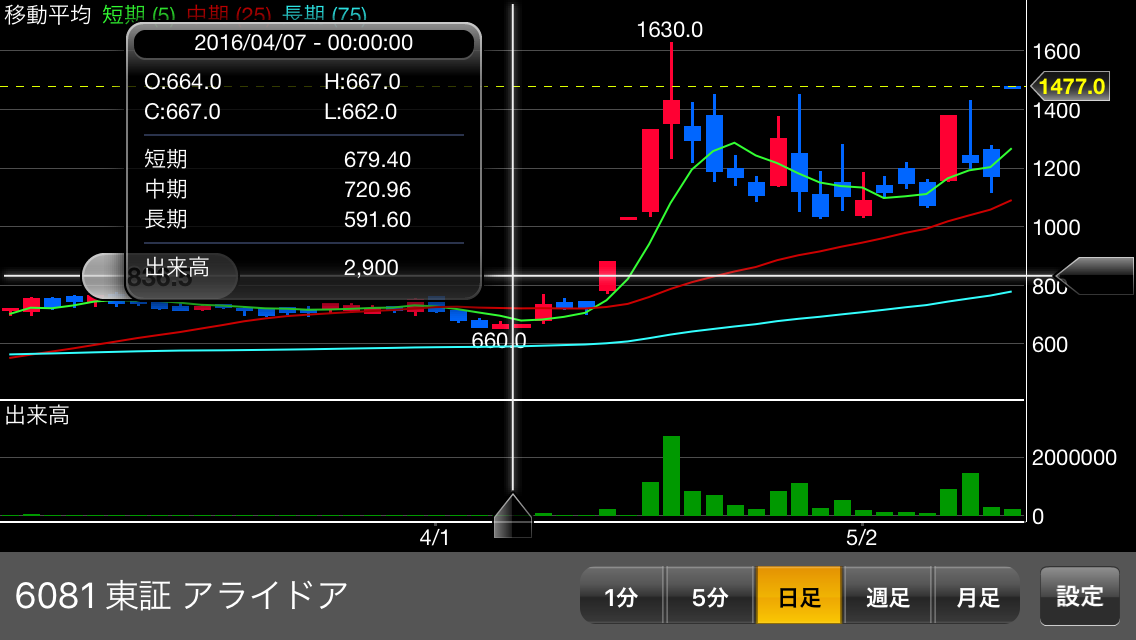Click the 5/2 date label on time axis

[x=861, y=538]
